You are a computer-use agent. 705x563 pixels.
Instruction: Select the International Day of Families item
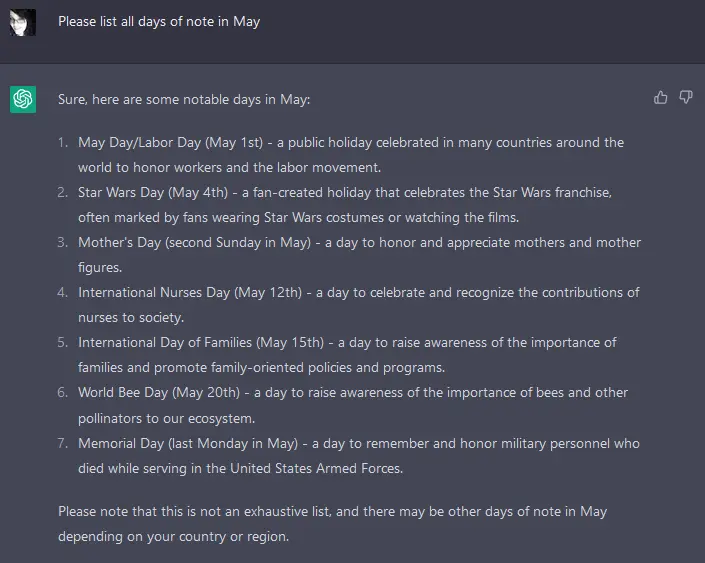347,354
